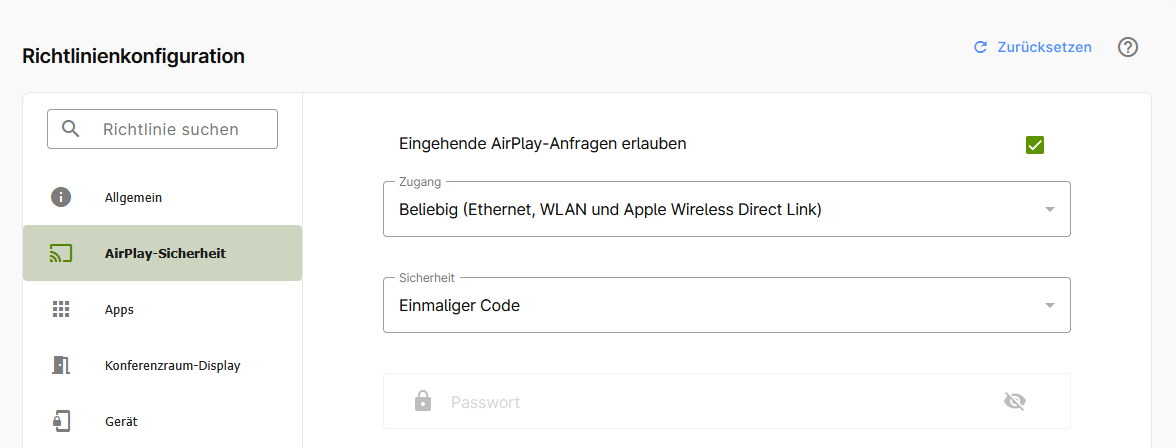Click the Gerät locked-phone icon
Screen dimensions: 1176x448
pos(61,421)
